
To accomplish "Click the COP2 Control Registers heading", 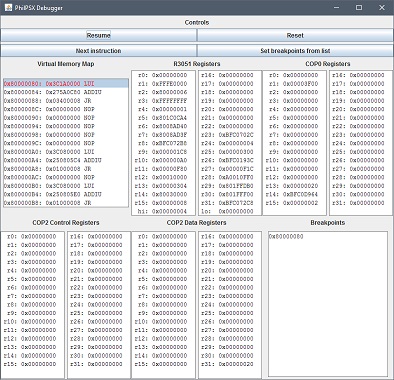I will (x=66, y=222).
